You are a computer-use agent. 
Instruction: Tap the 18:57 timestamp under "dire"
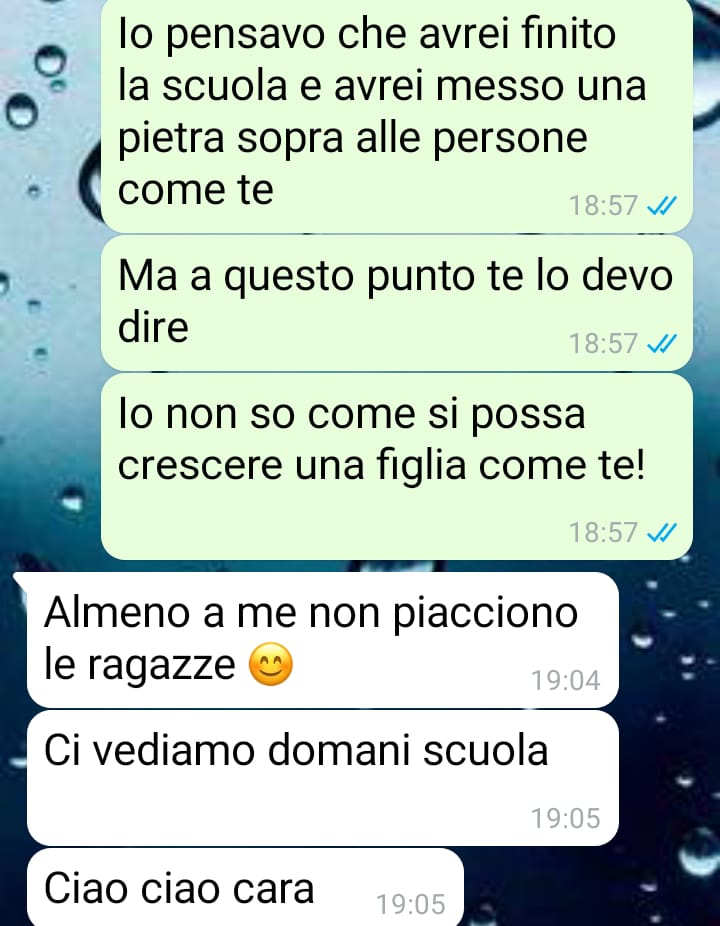tap(602, 343)
